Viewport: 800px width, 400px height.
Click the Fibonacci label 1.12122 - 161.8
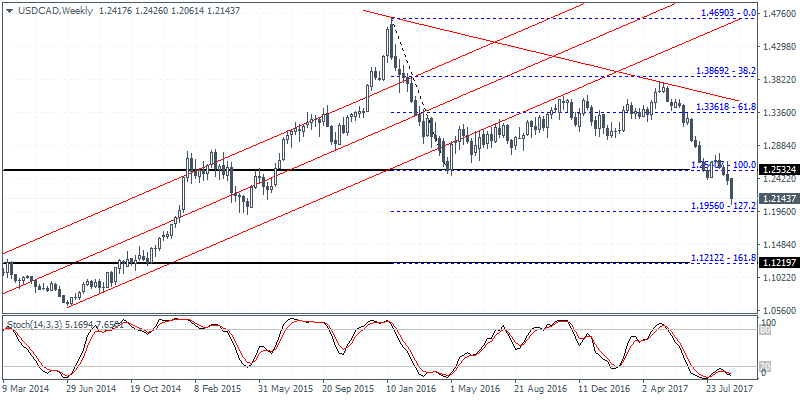point(723,258)
